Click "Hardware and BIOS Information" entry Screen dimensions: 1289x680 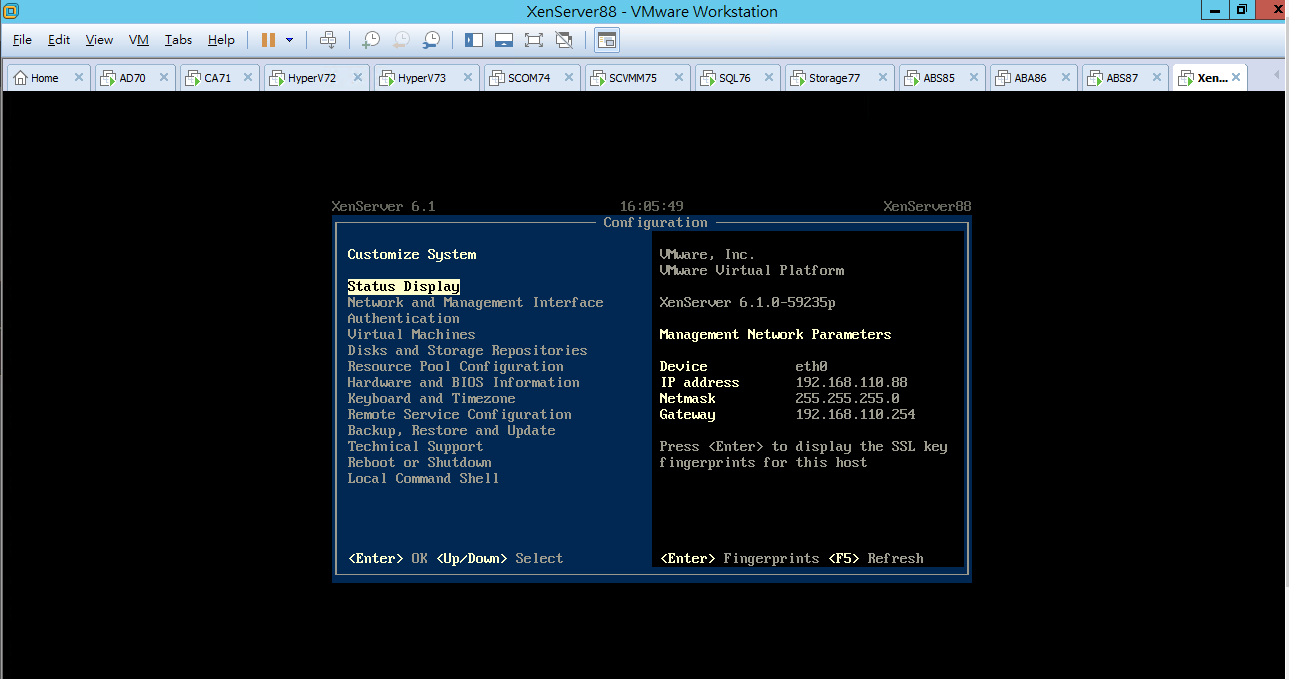tap(464, 383)
